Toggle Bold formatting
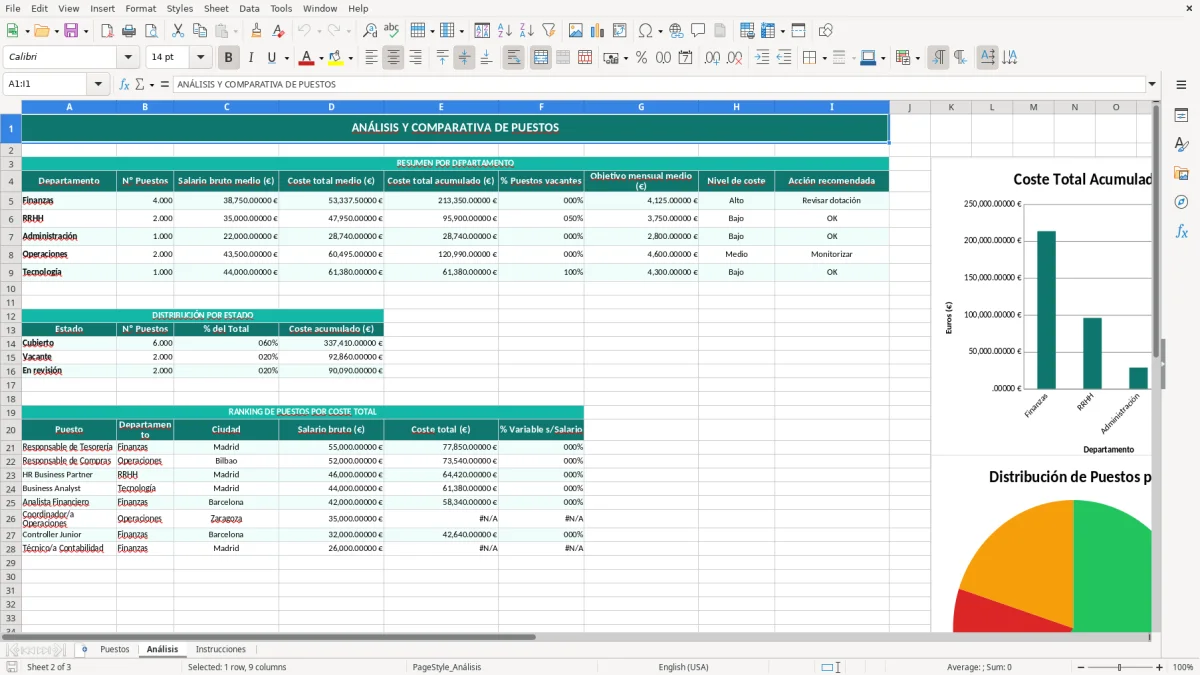The height and width of the screenshot is (675, 1200). point(228,58)
